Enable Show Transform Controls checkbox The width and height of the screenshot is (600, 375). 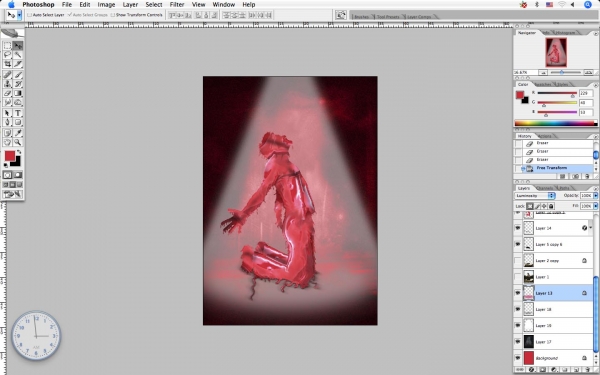112,15
